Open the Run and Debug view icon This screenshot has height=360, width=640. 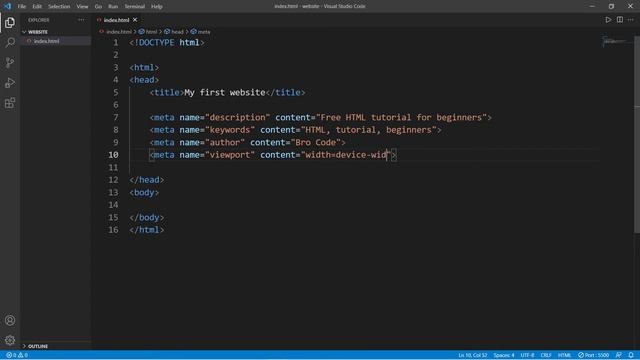pos(10,82)
